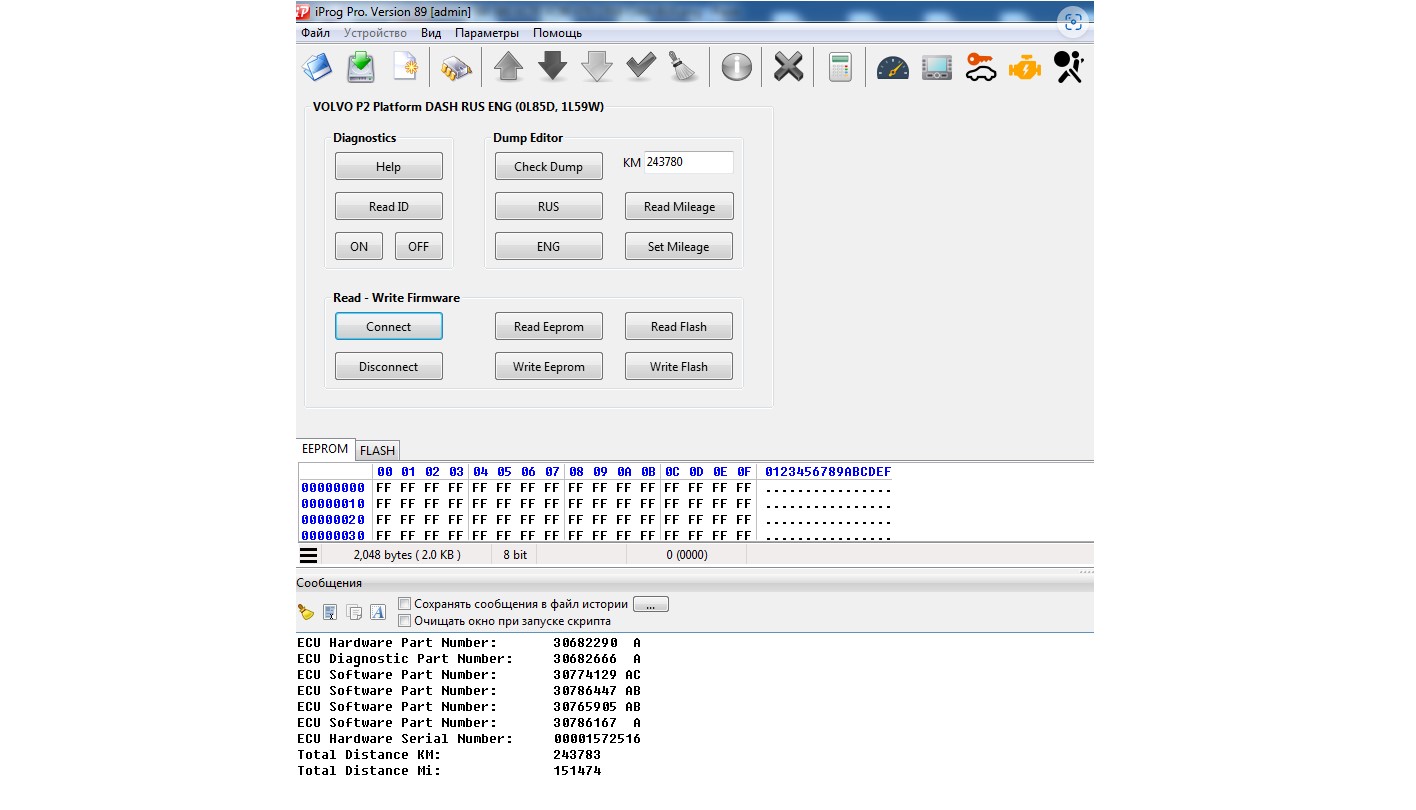Switch to the FLASH tab

pyautogui.click(x=378, y=451)
